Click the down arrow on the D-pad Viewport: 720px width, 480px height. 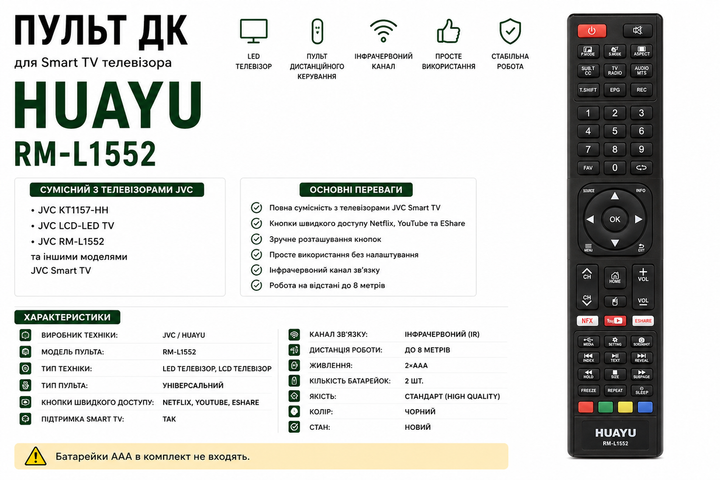(x=614, y=243)
